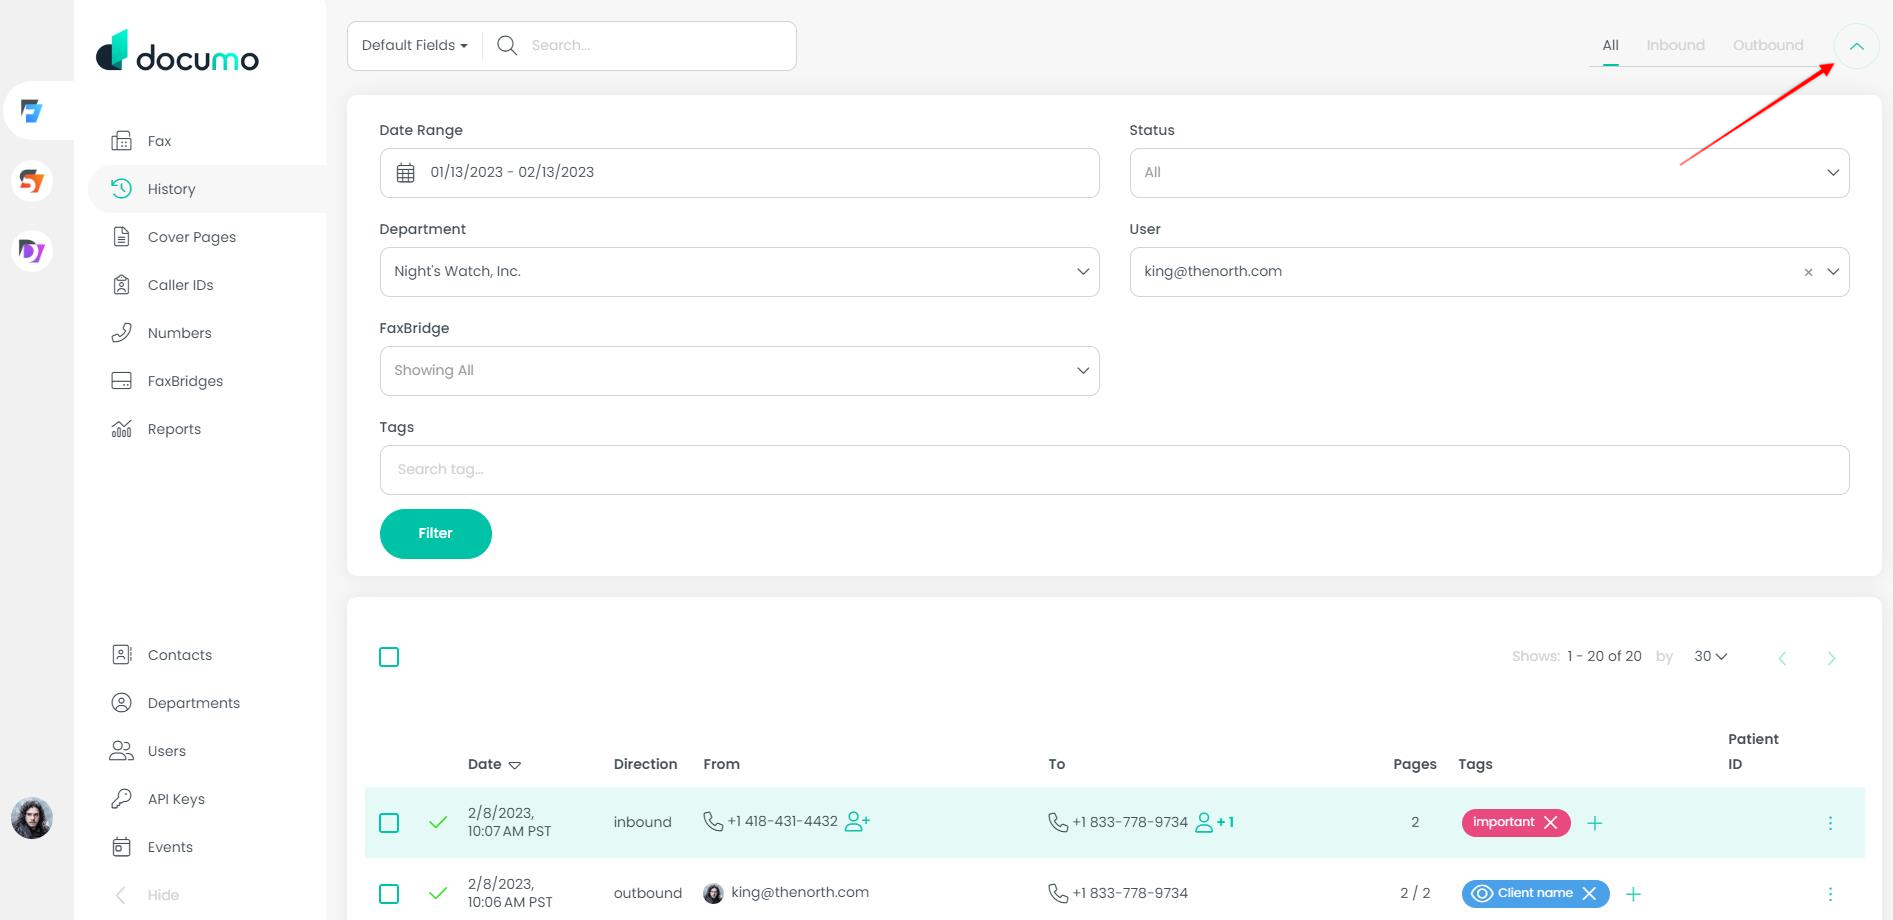Expand the Status dropdown

[1832, 173]
